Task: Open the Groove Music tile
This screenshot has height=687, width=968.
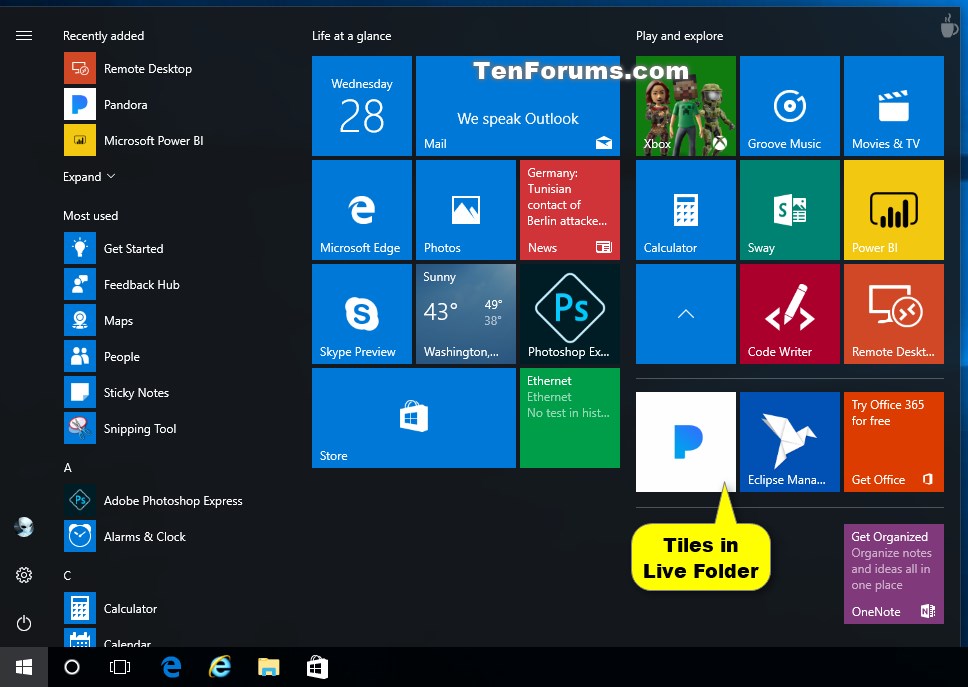Action: click(790, 106)
